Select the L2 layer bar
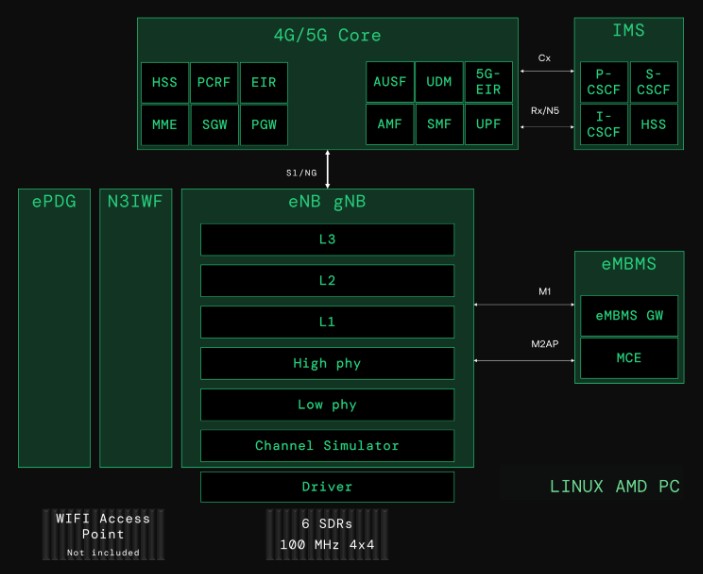 click(327, 281)
